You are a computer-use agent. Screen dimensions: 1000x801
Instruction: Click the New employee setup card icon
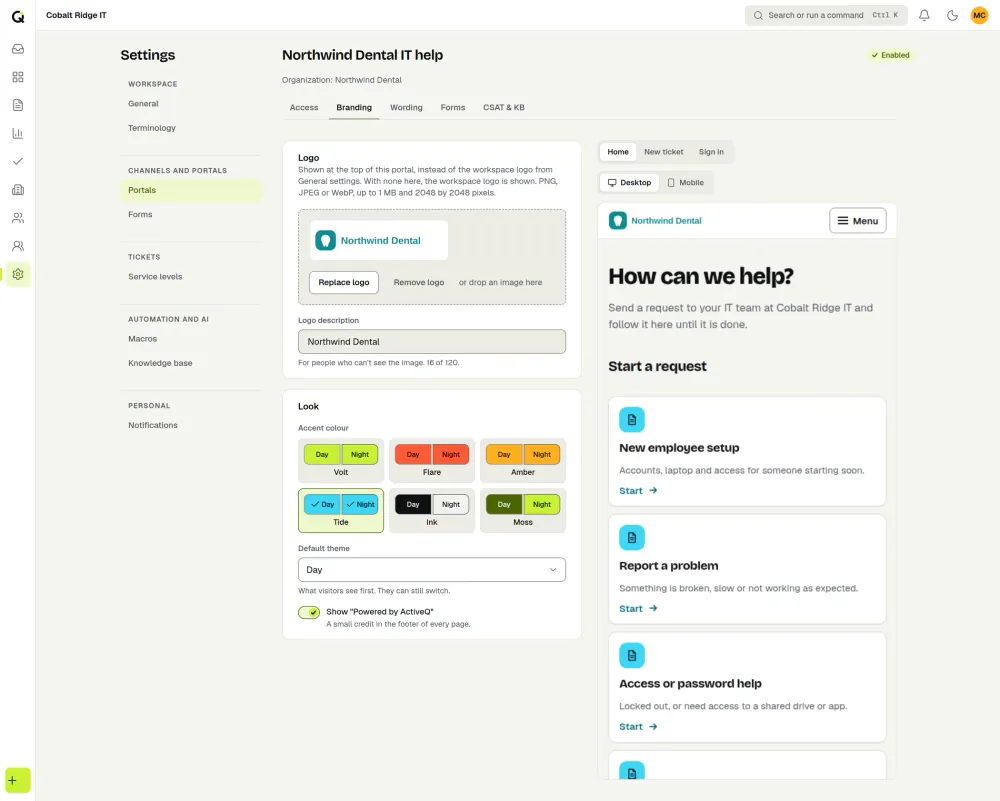tap(632, 420)
